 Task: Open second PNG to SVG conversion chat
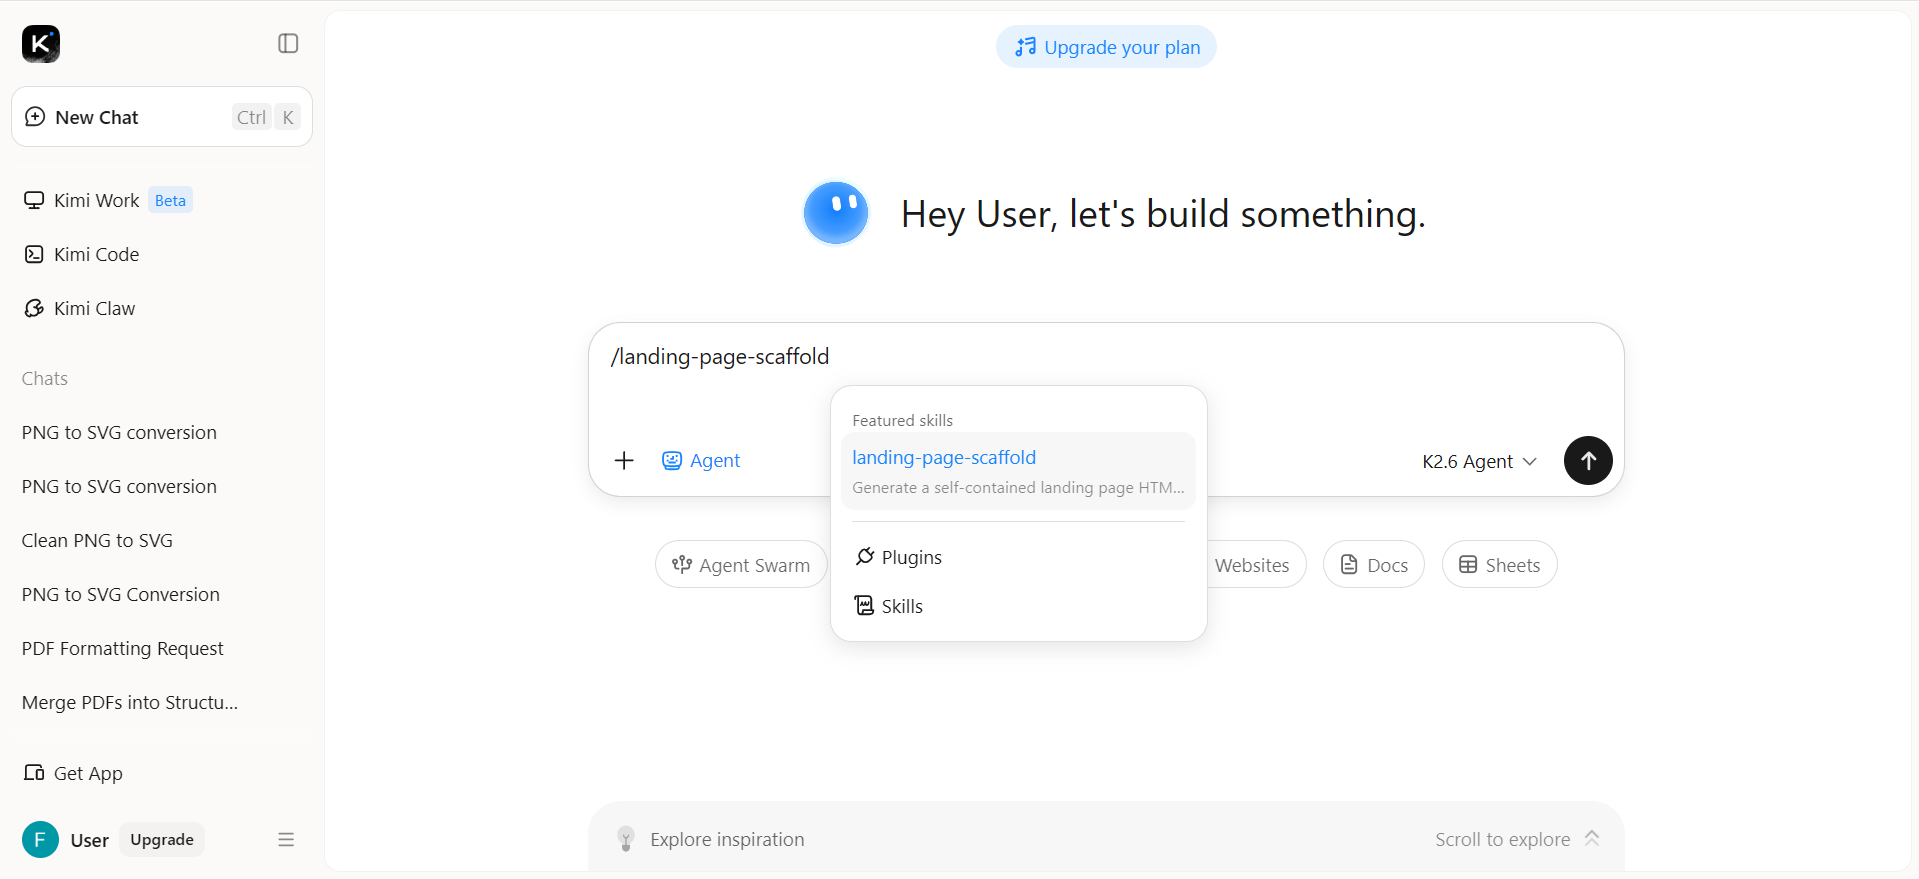(x=119, y=486)
